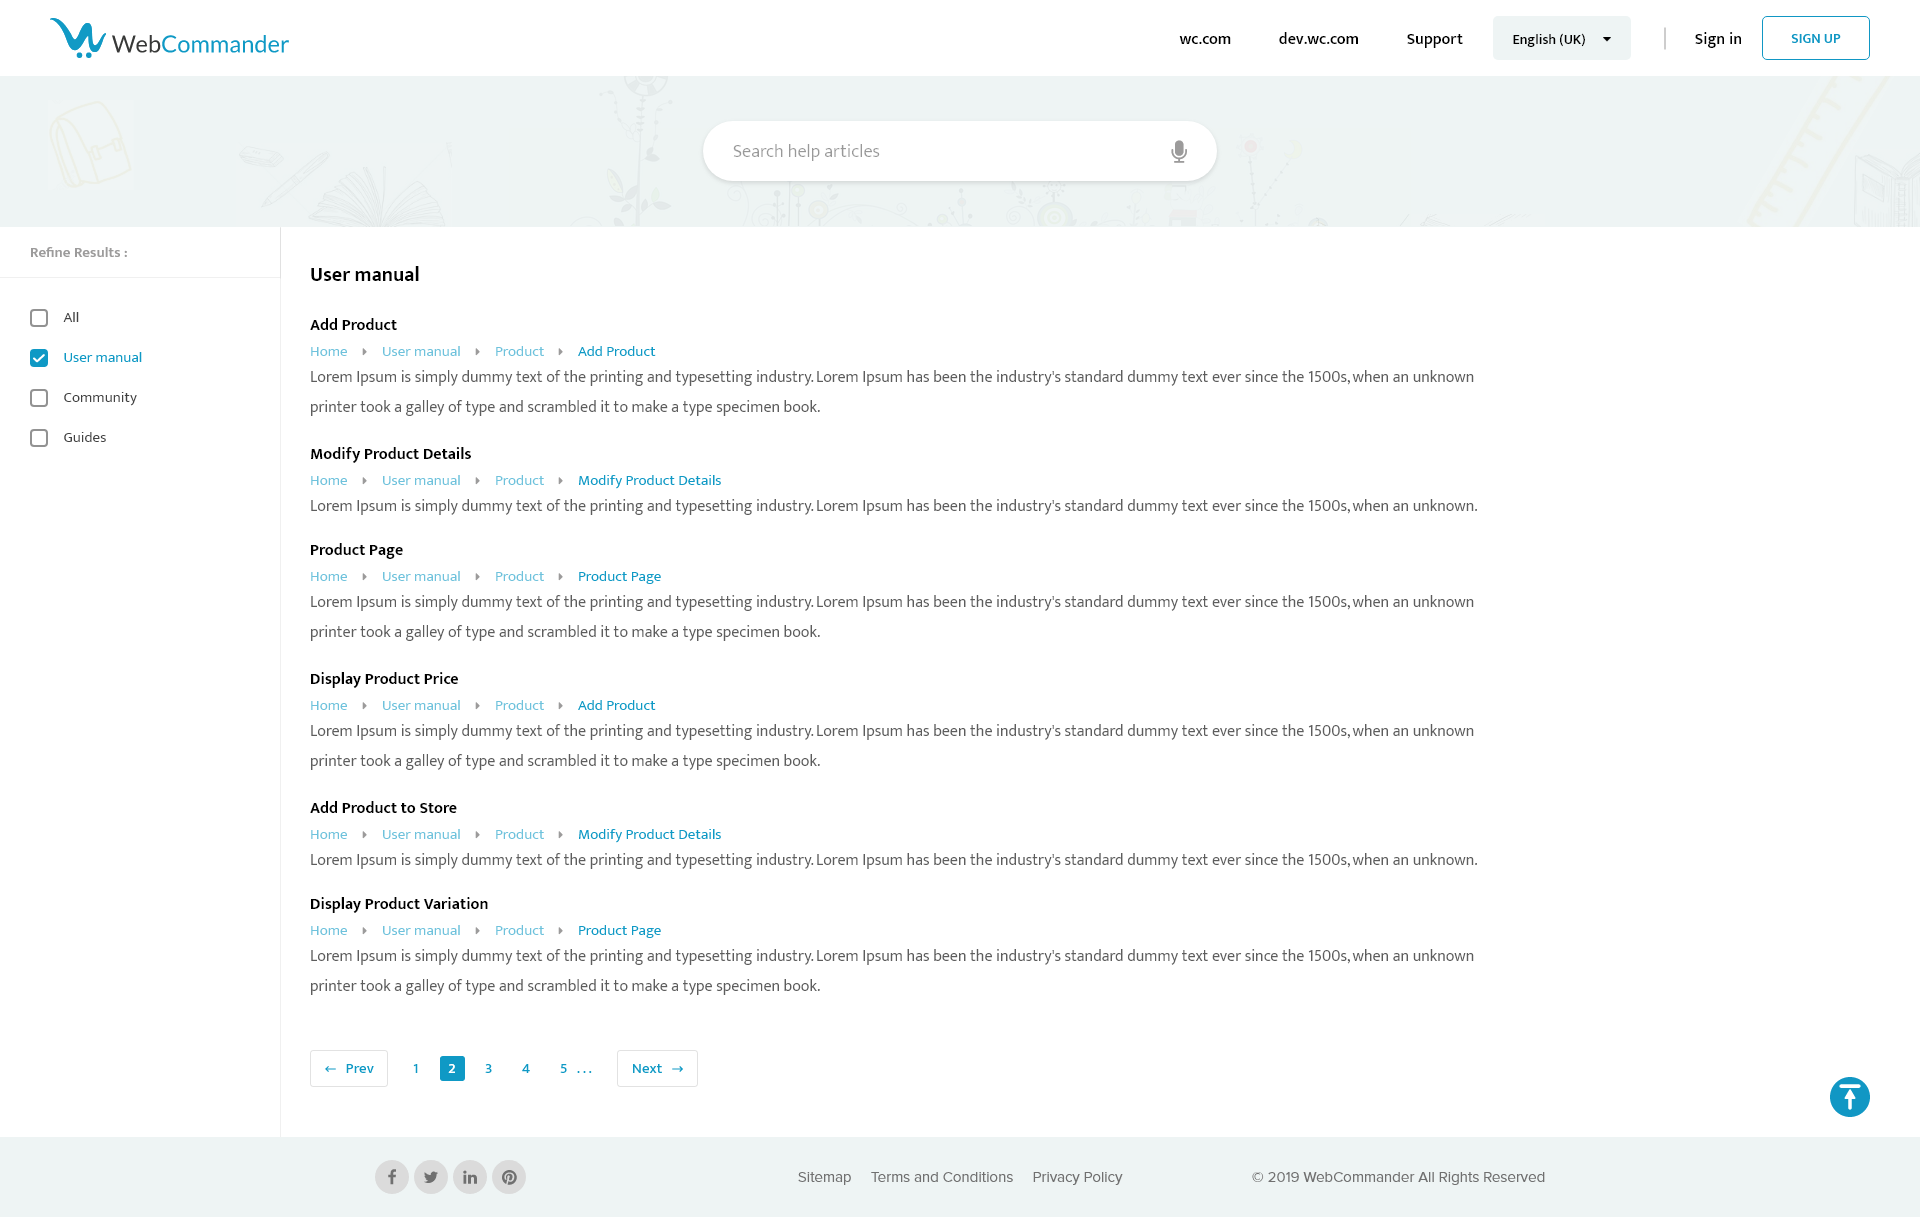Open the Facebook social icon

click(x=392, y=1177)
